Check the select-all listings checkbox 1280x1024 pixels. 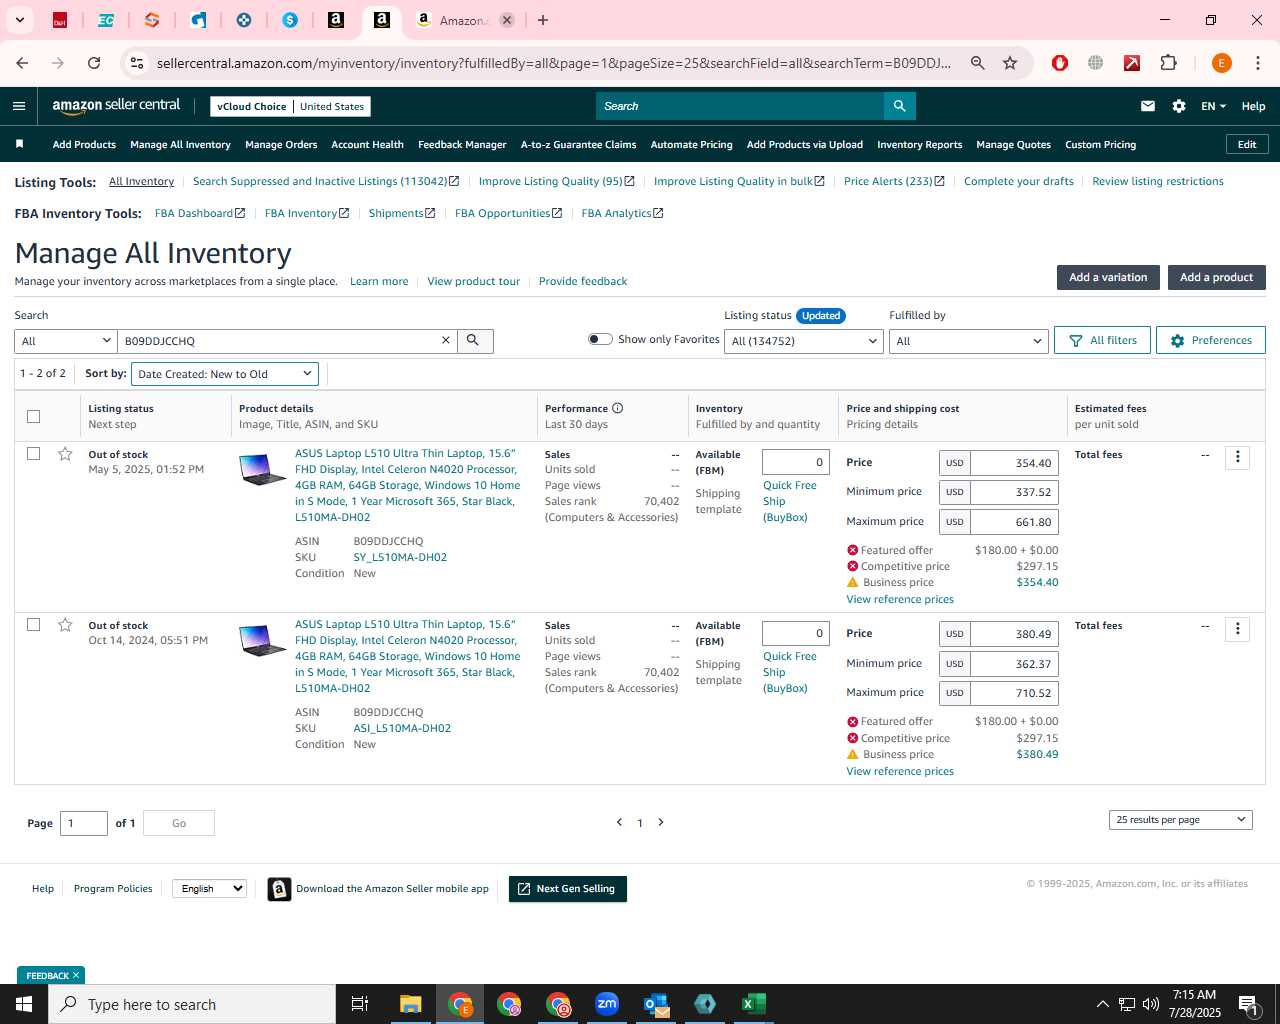click(x=33, y=416)
